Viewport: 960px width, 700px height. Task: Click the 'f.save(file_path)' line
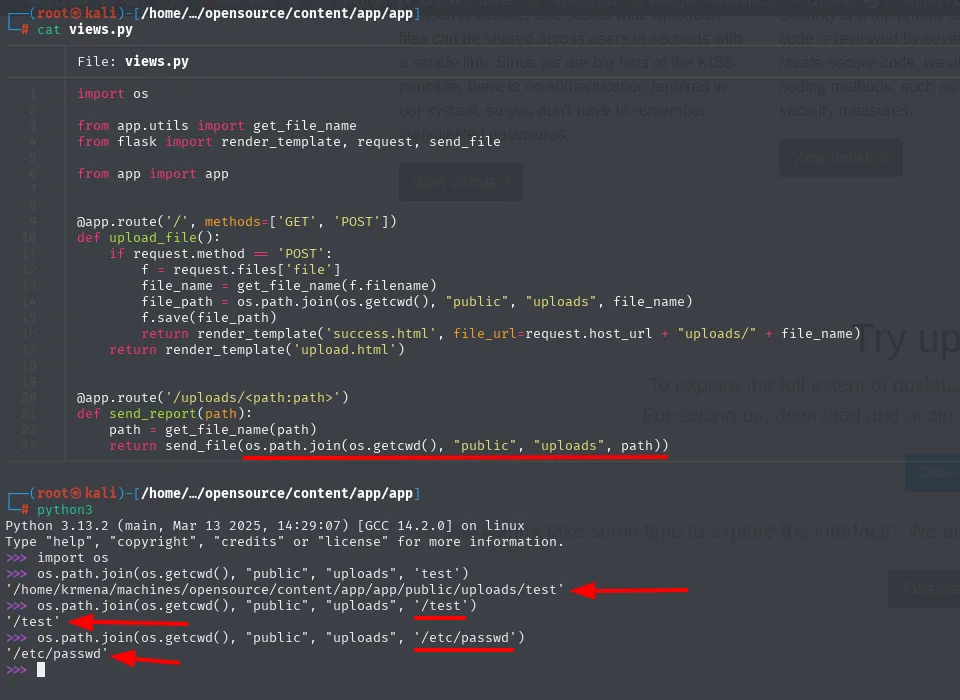click(x=209, y=317)
